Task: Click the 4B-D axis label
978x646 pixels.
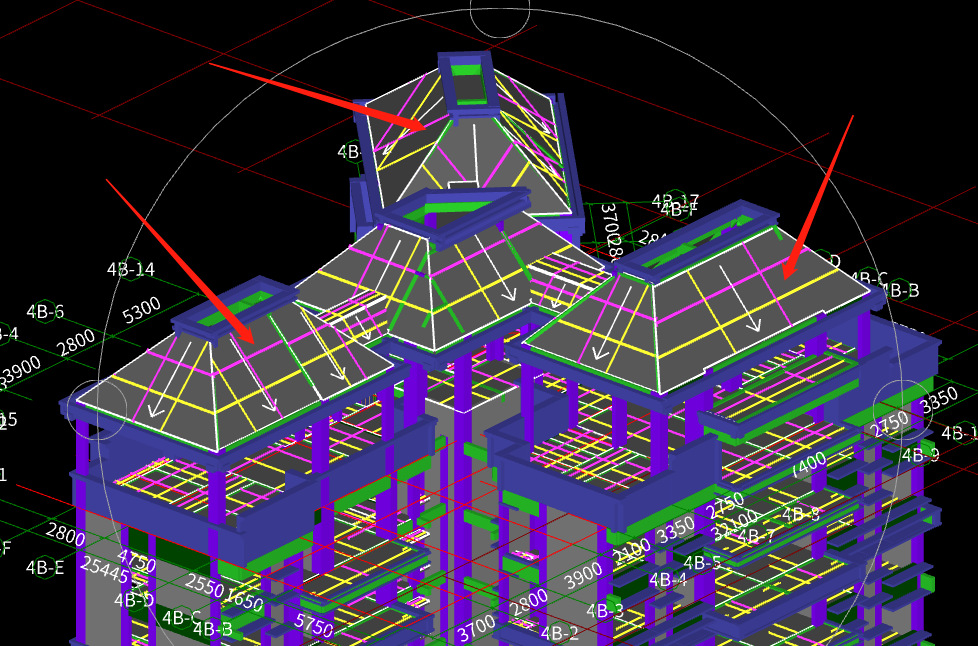Action: coord(133,600)
